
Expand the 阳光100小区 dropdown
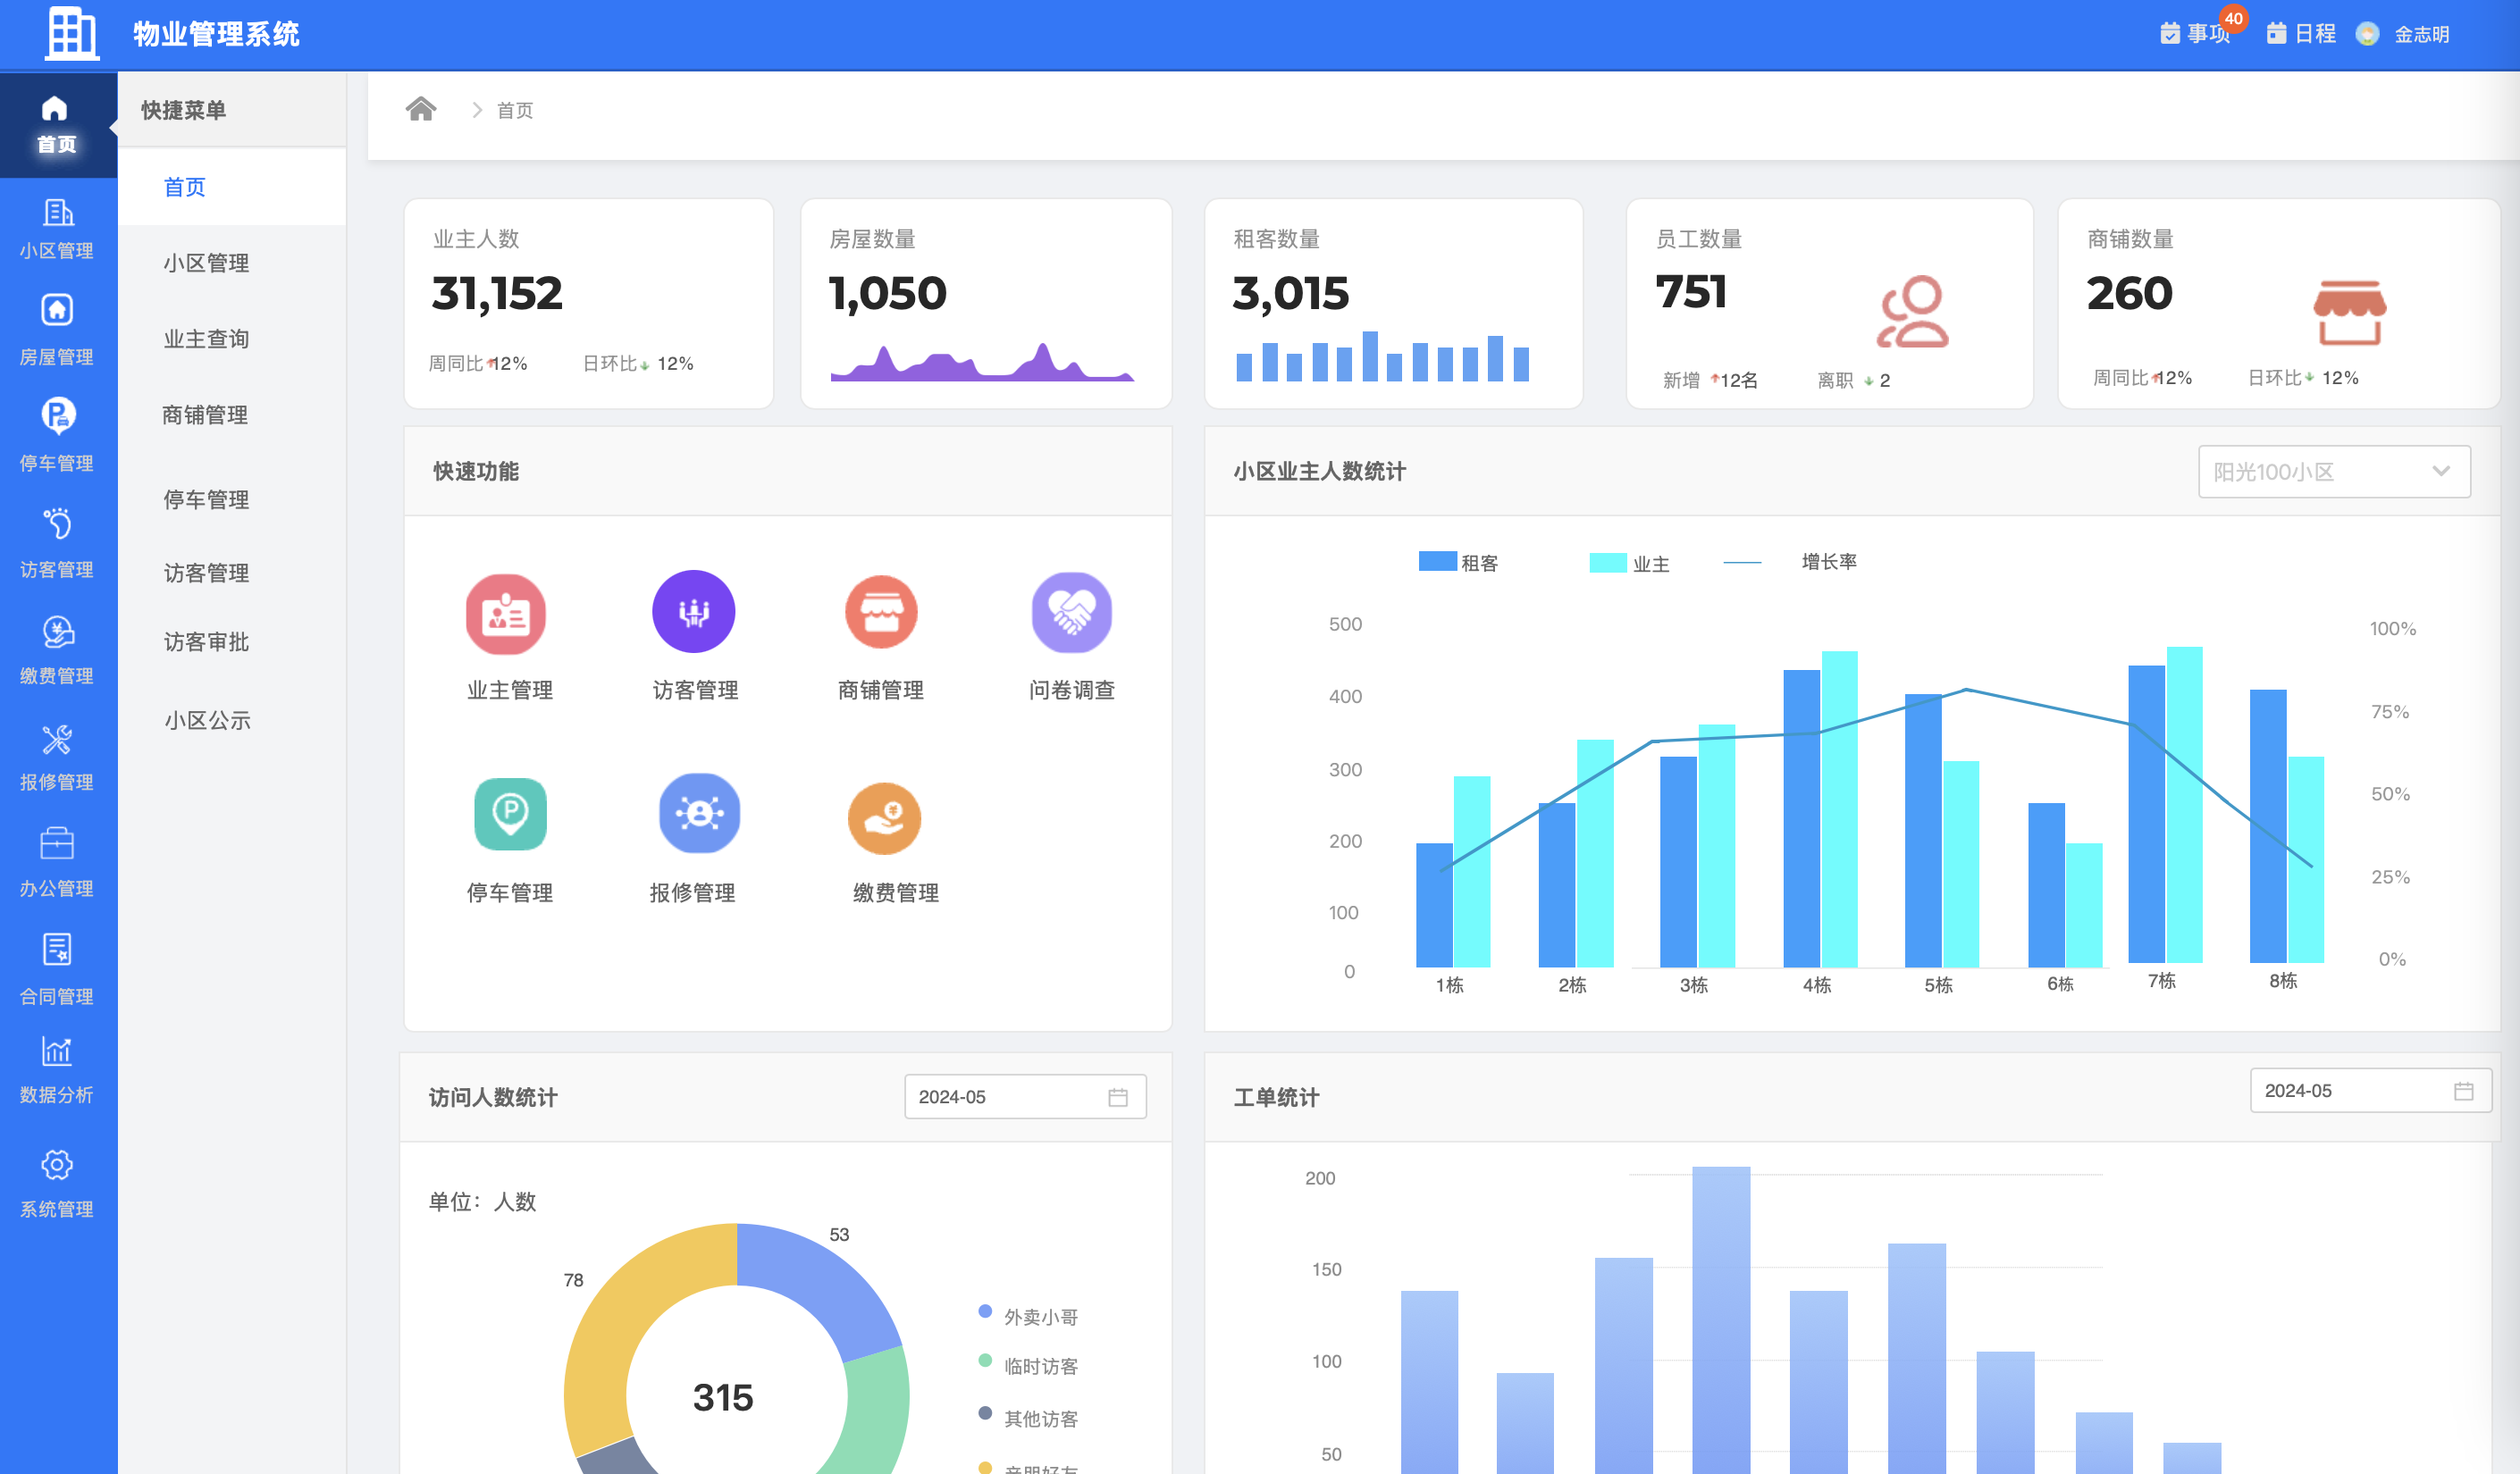2334,472
